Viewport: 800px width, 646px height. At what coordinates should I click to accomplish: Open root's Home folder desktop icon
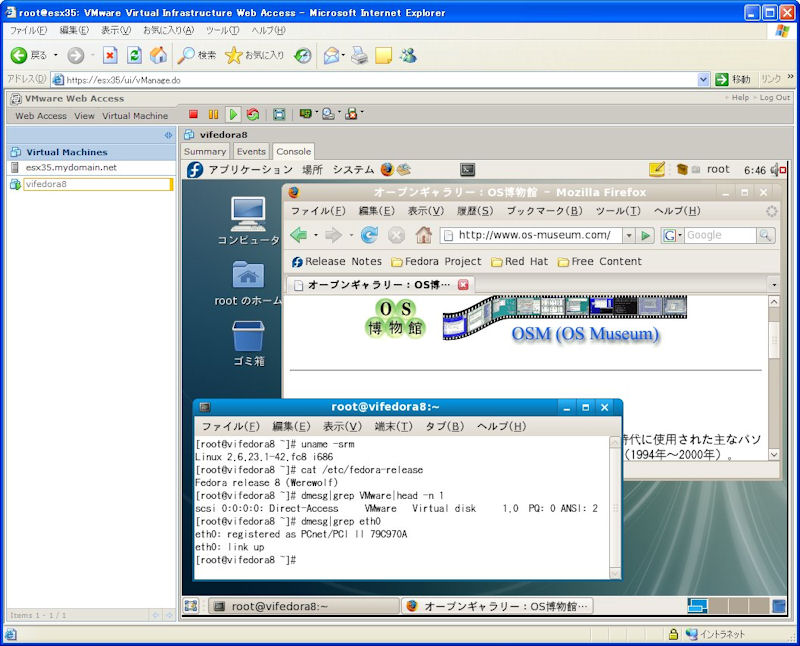click(248, 284)
